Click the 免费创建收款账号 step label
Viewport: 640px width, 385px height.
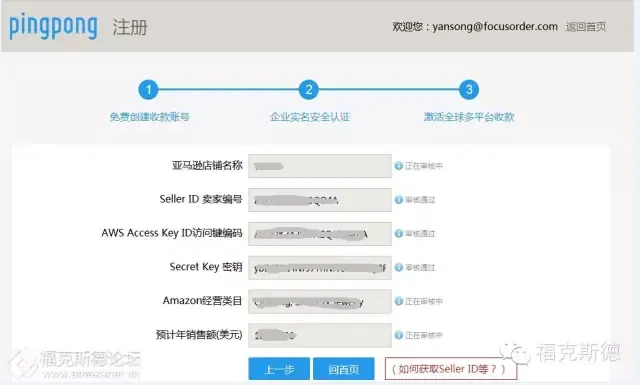tap(149, 117)
